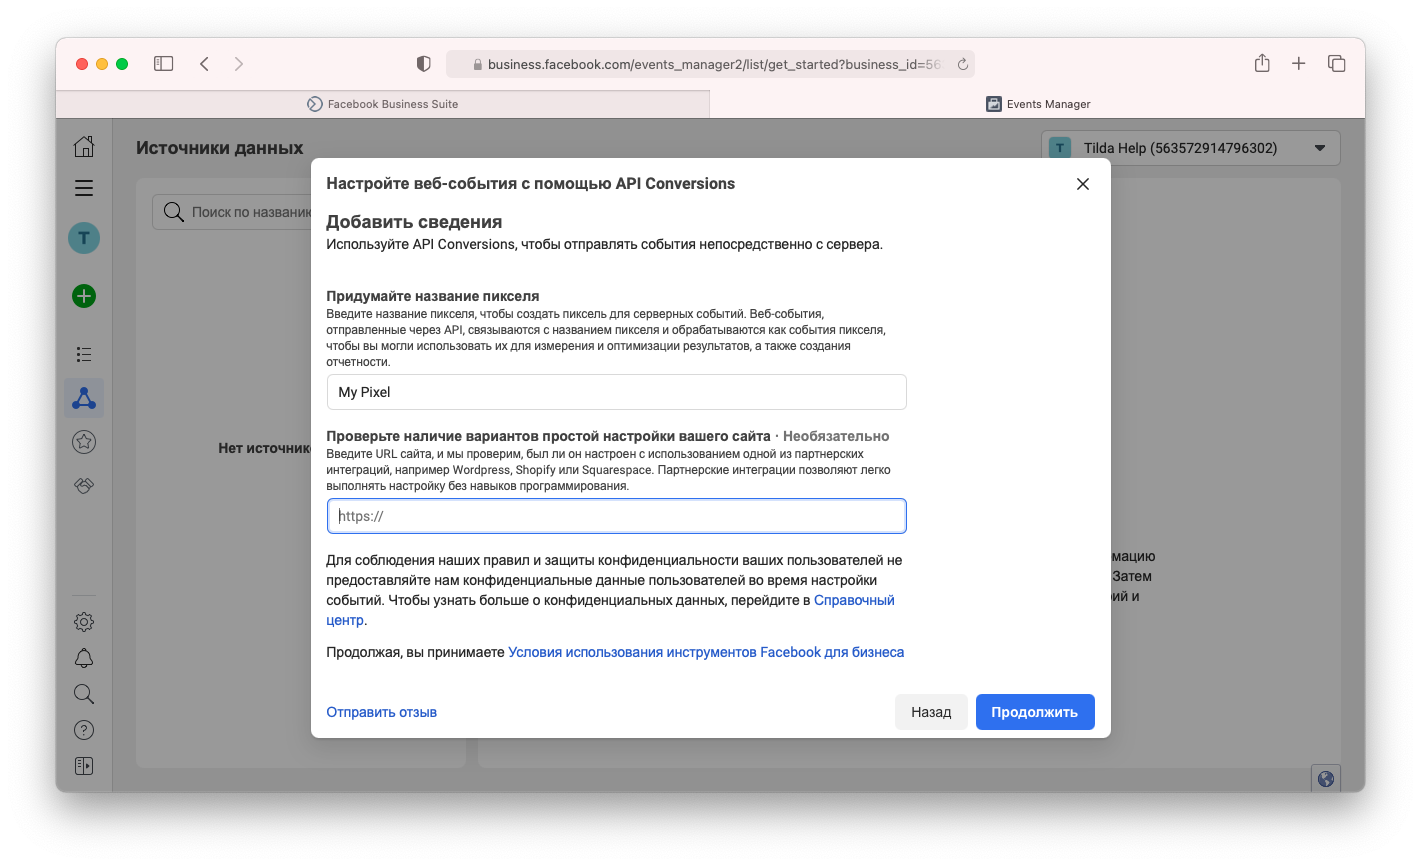This screenshot has width=1421, height=866.
Task: Click the Safari address bar
Action: tap(710, 64)
